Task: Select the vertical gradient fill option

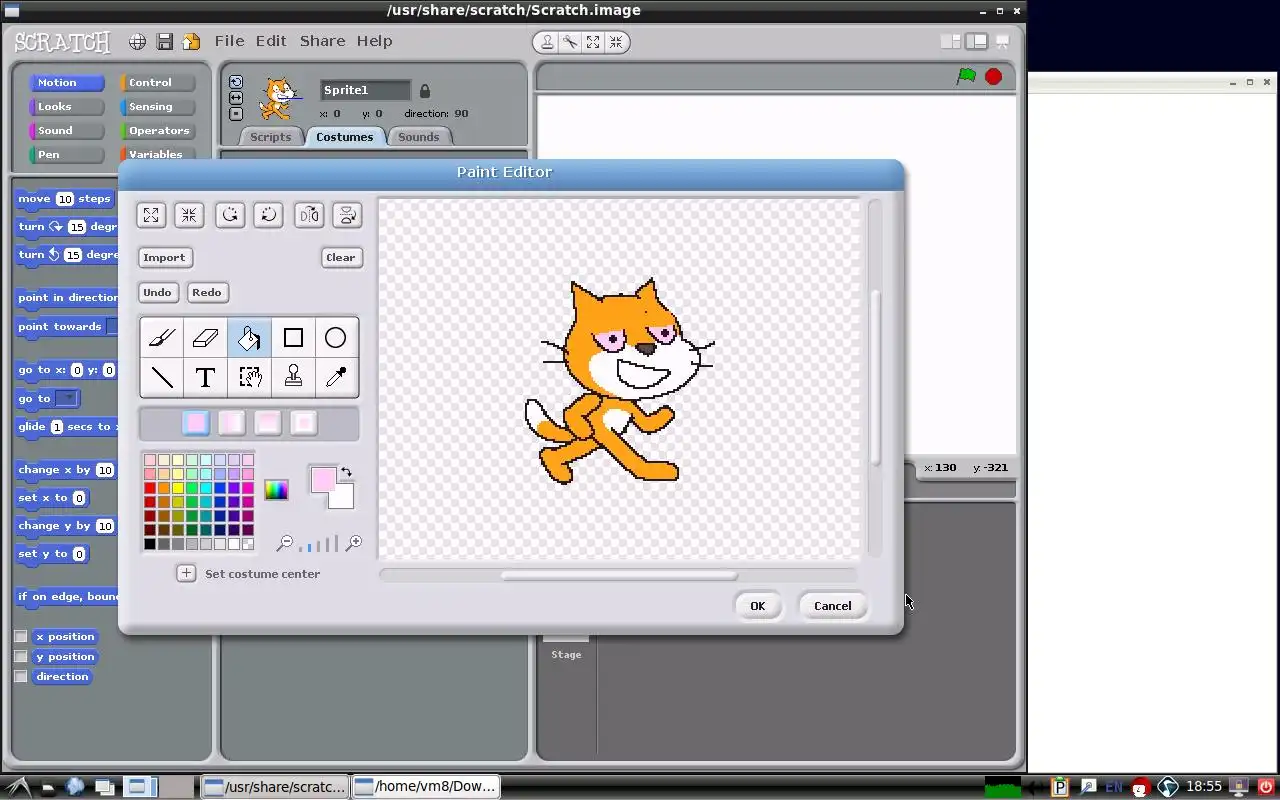Action: (267, 423)
